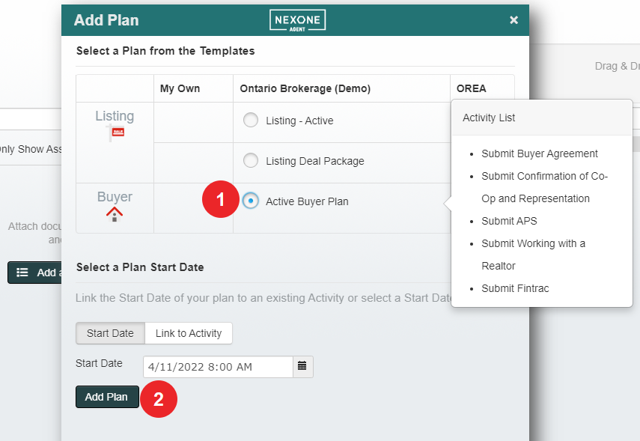The width and height of the screenshot is (640, 441).
Task: Click the Start Date text field
Action: point(217,366)
